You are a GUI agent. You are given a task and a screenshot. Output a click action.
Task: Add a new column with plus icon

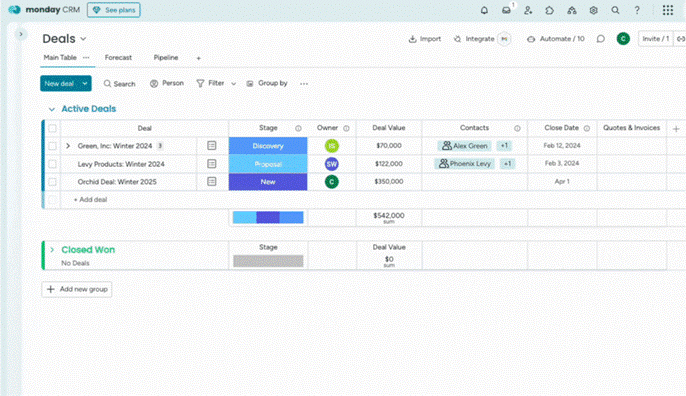pos(676,129)
